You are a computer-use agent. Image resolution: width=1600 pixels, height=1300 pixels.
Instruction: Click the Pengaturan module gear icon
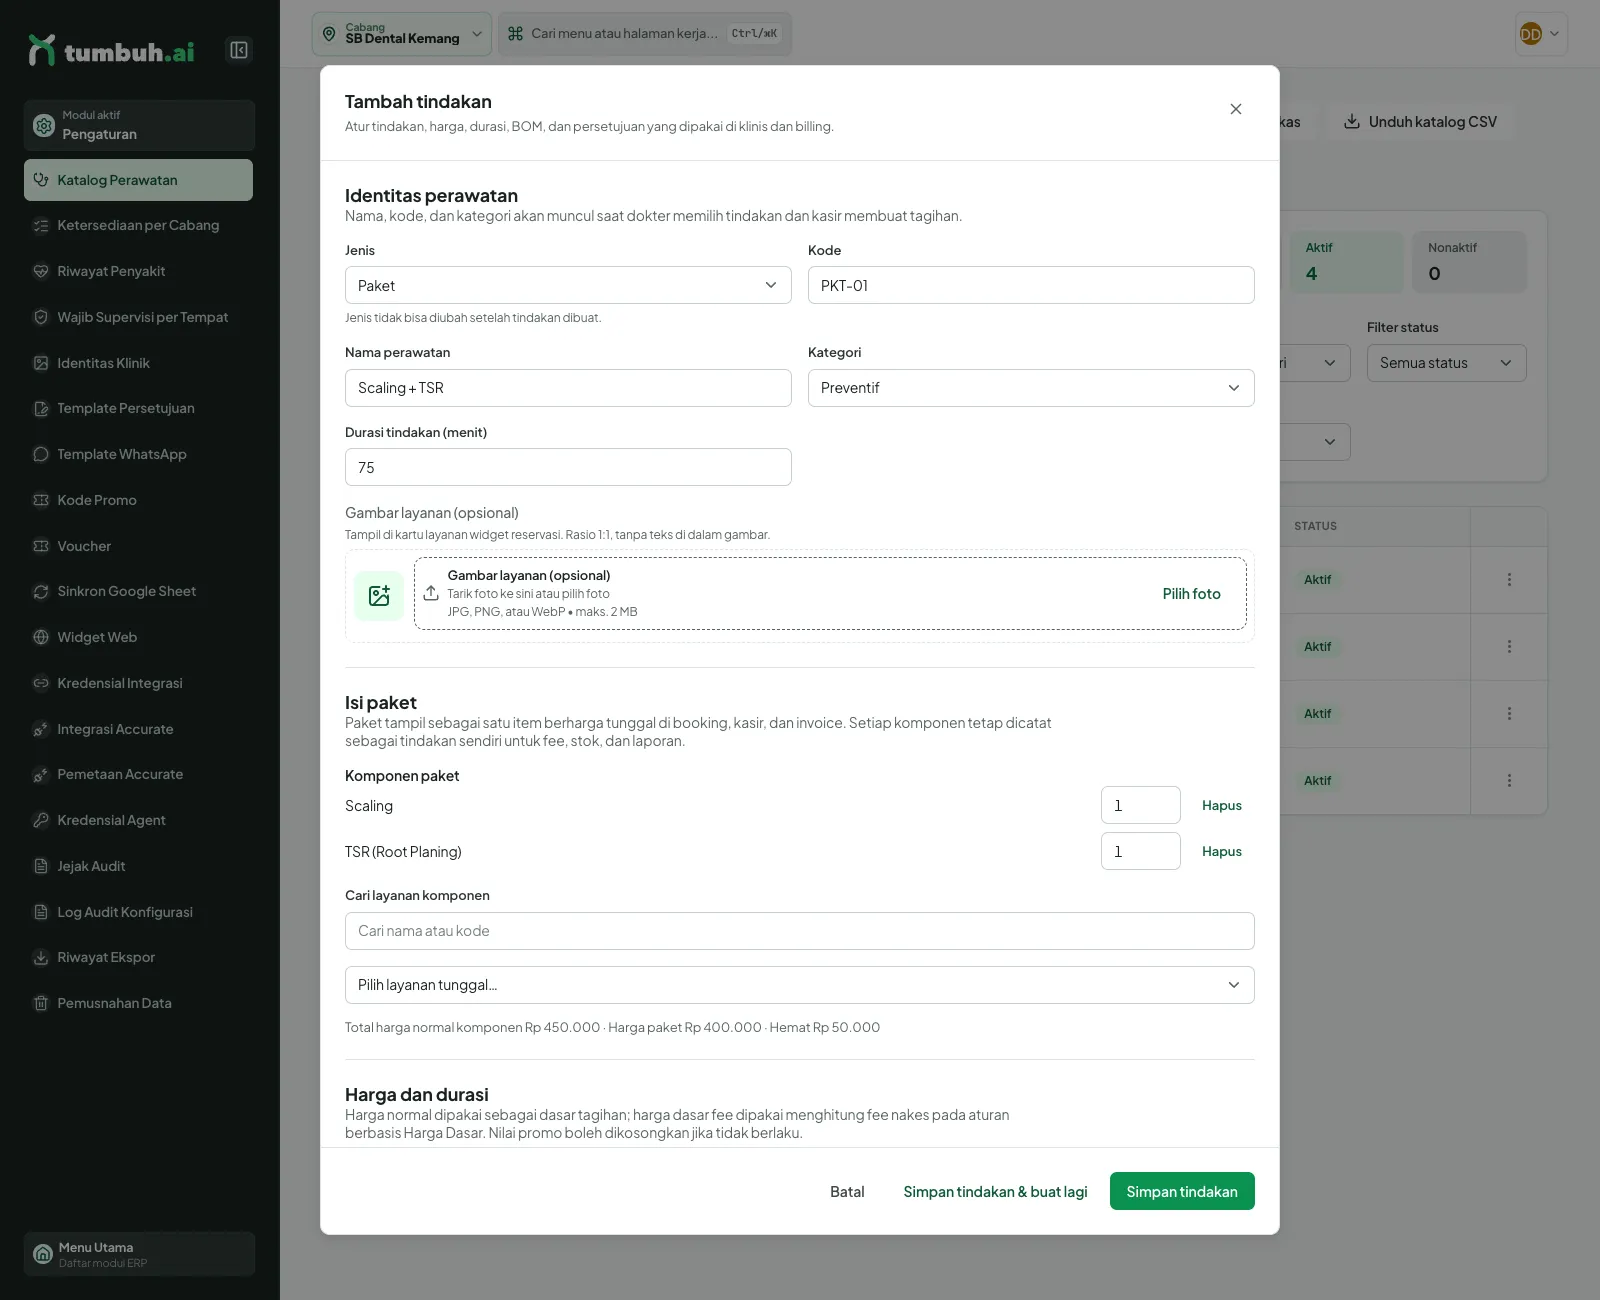click(44, 125)
